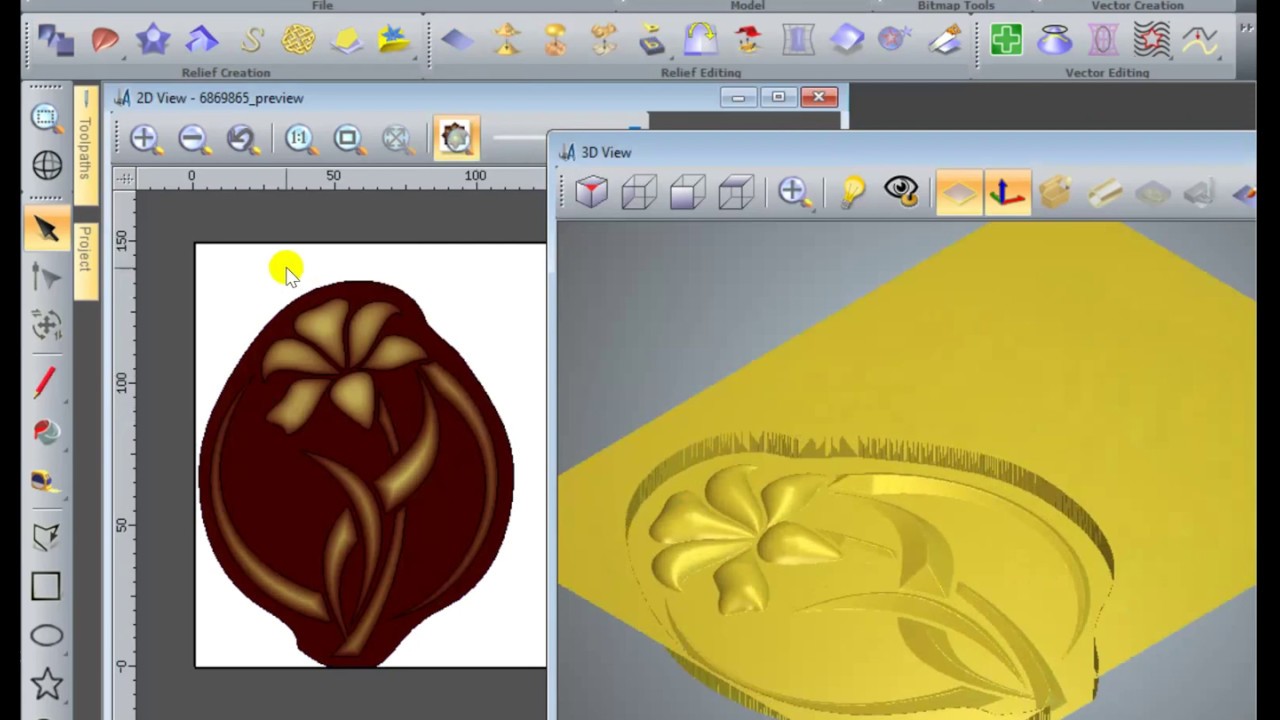Click the wavy lines with red star icon

1152,40
